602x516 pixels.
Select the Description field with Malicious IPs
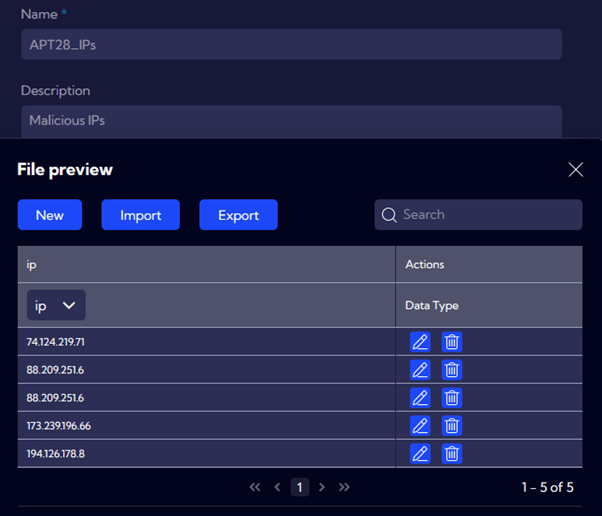coord(291,121)
